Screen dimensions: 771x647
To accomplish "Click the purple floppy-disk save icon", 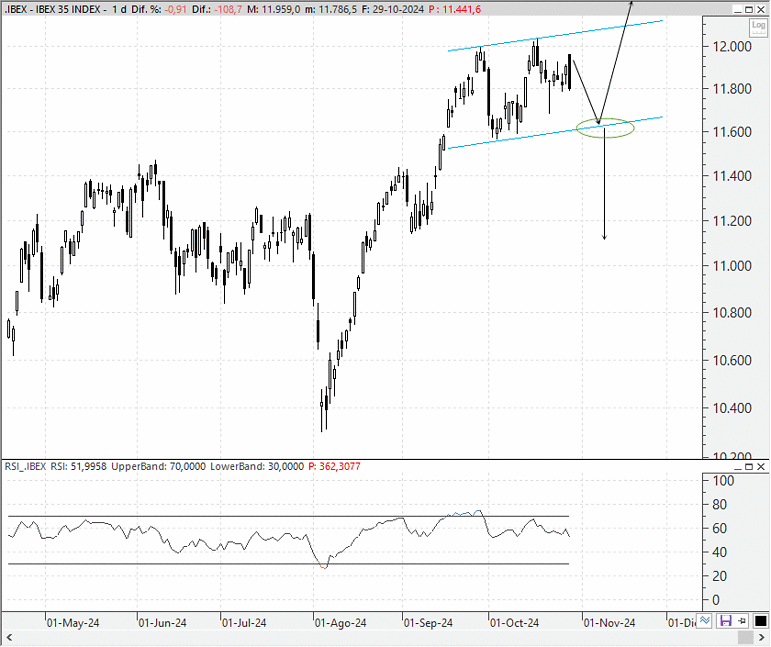I will point(725,620).
